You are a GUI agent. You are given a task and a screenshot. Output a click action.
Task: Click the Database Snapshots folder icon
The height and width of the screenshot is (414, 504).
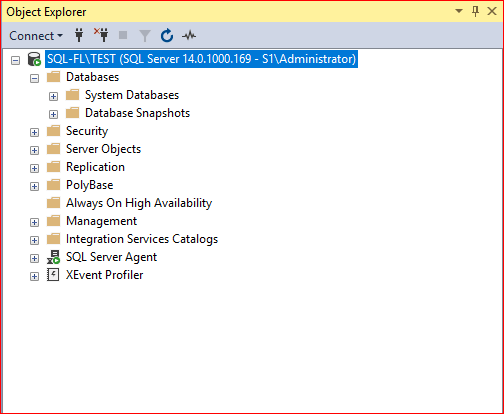coord(72,113)
